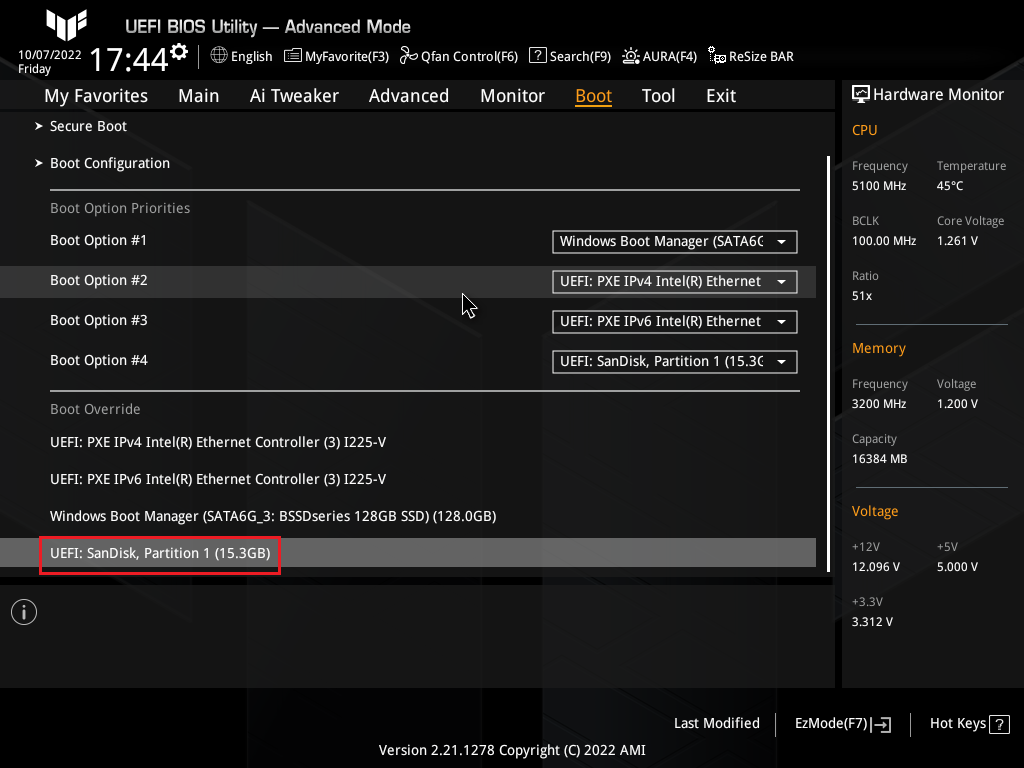Switch to the Main tab
This screenshot has height=768, width=1024.
(199, 96)
